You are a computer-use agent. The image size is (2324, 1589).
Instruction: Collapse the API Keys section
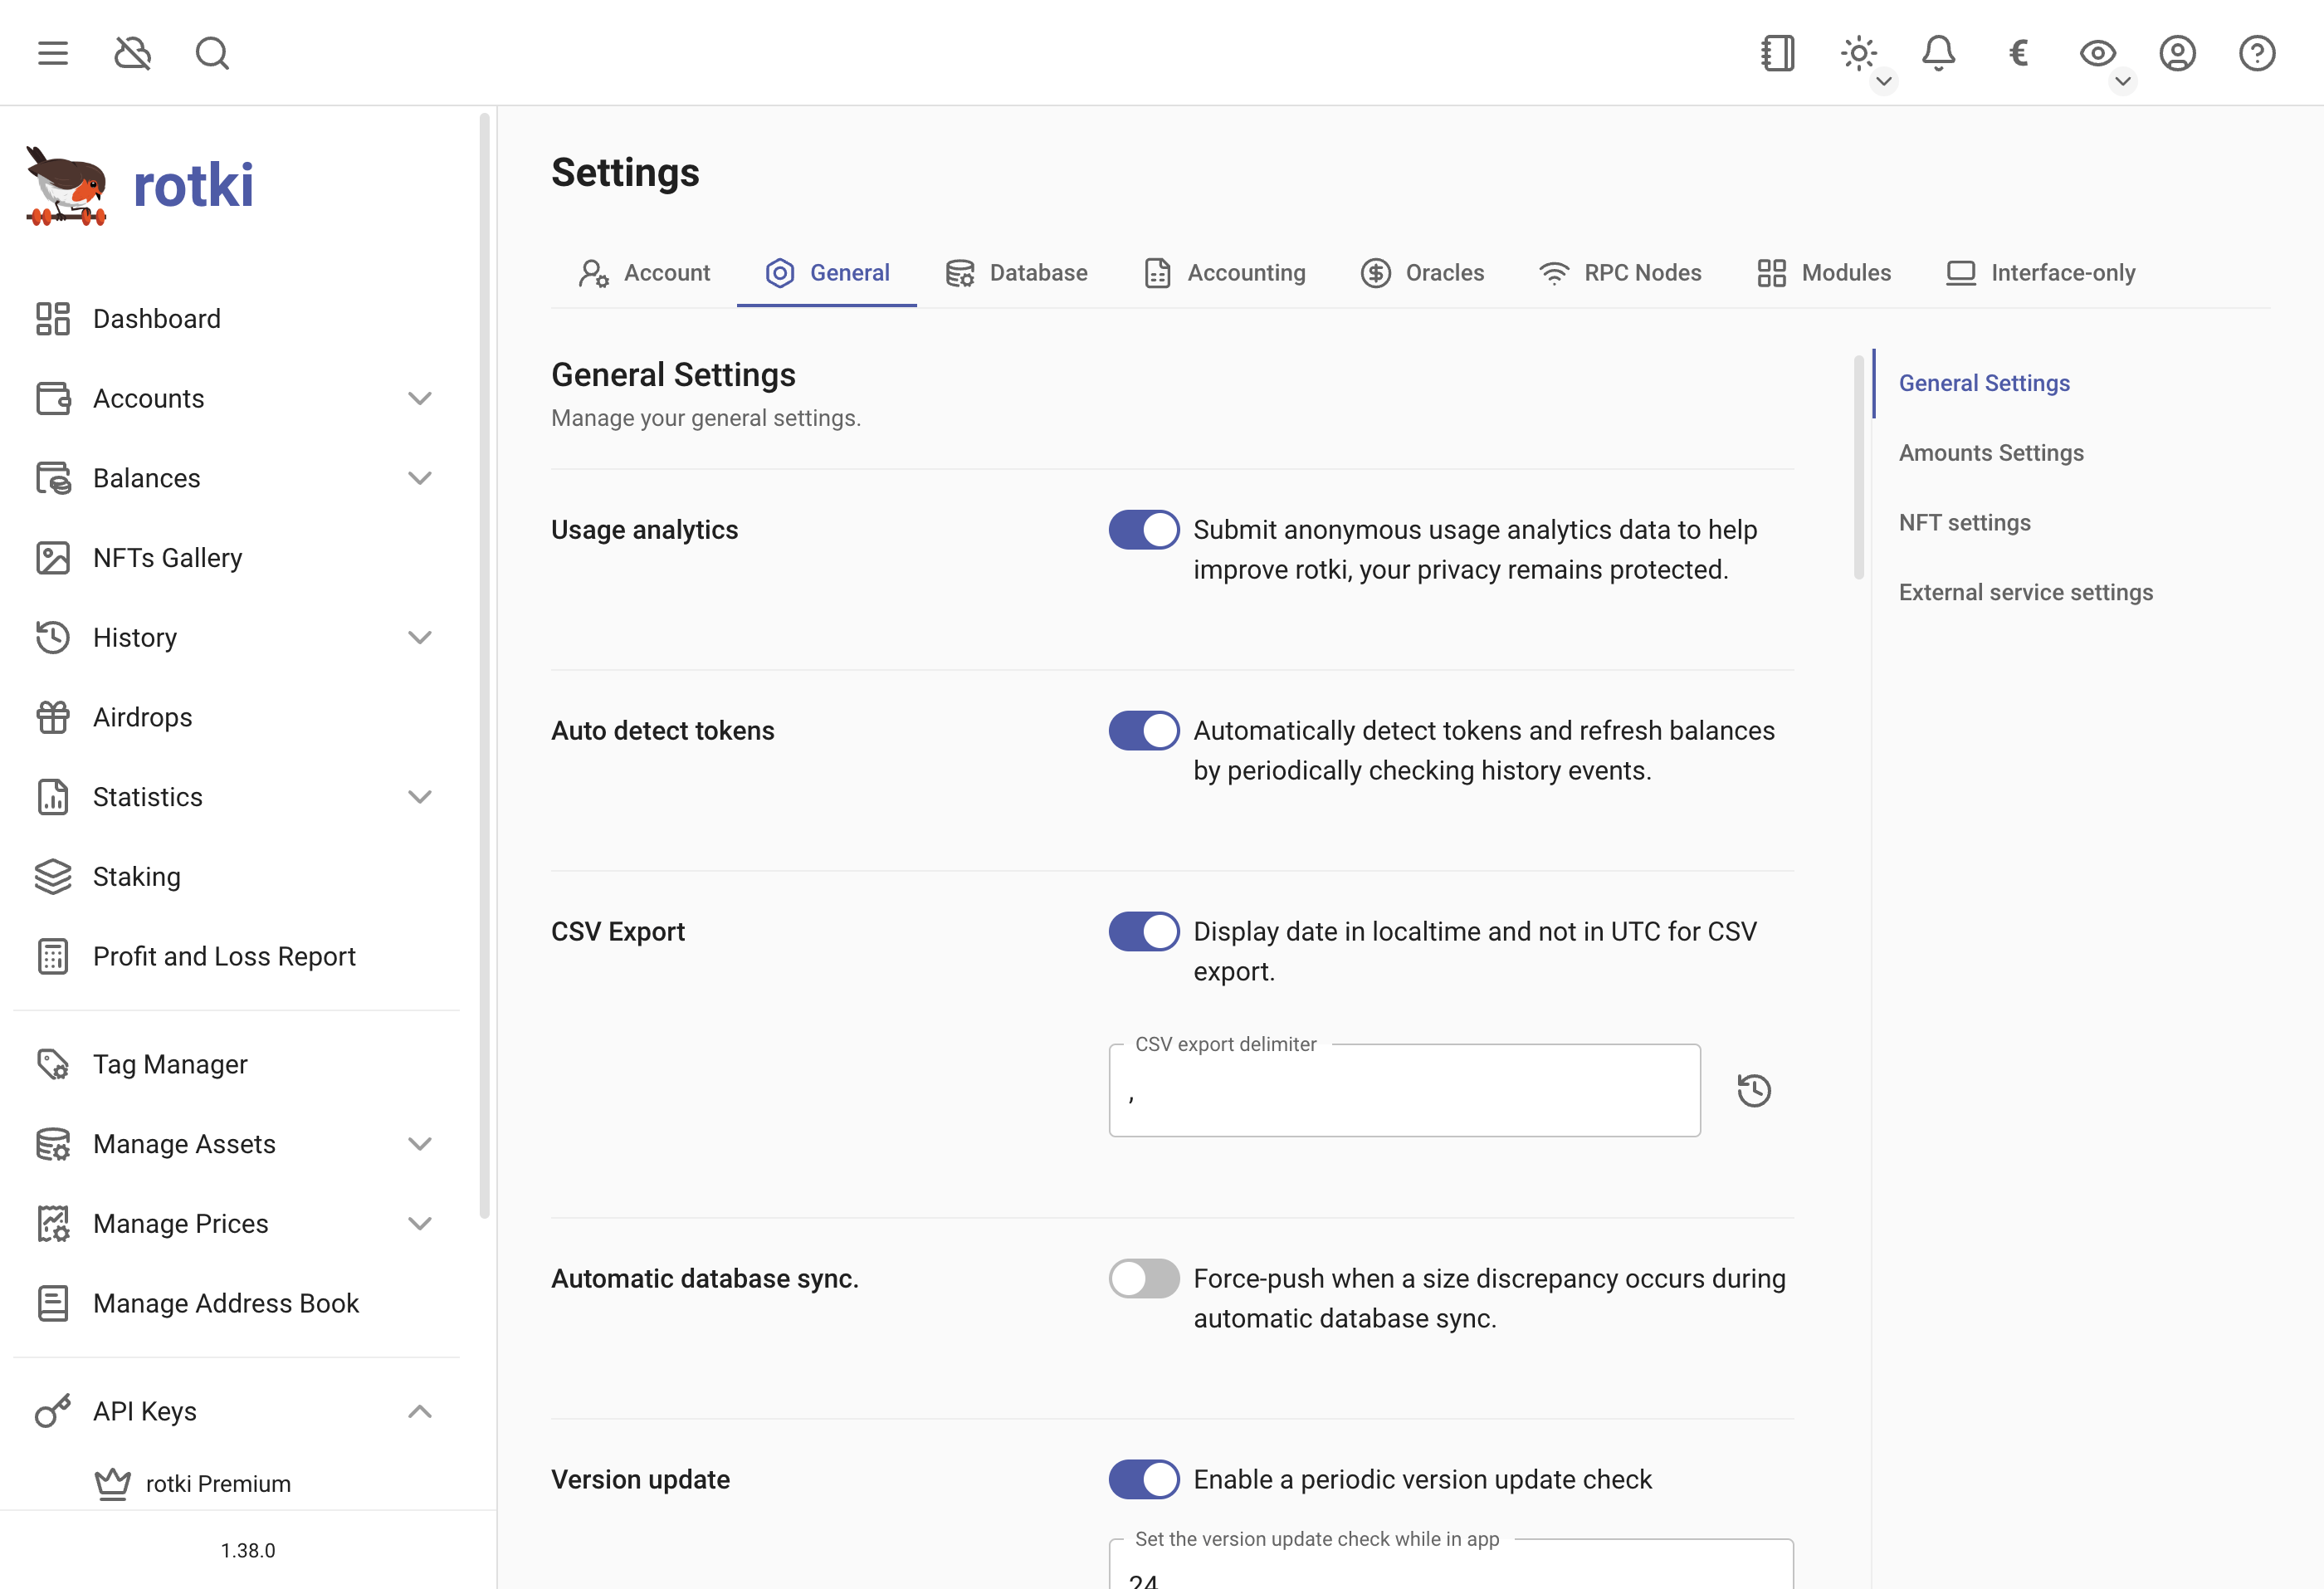[x=237, y=1411]
